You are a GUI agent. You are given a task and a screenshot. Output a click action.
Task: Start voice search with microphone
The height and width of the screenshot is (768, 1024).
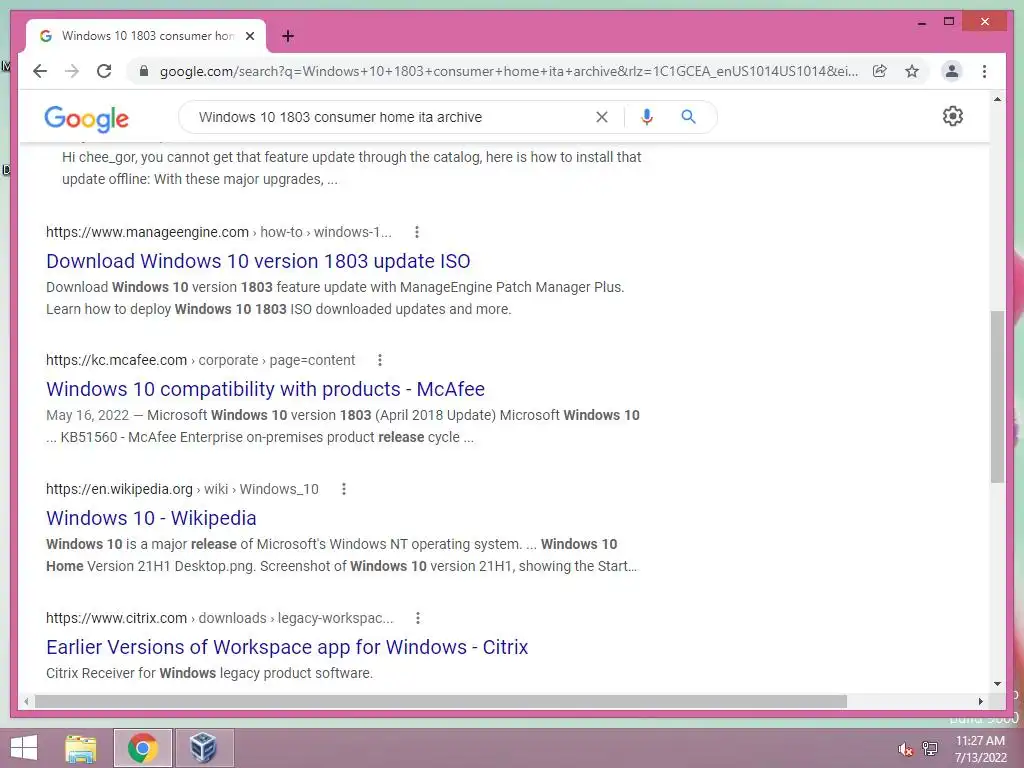click(x=647, y=117)
